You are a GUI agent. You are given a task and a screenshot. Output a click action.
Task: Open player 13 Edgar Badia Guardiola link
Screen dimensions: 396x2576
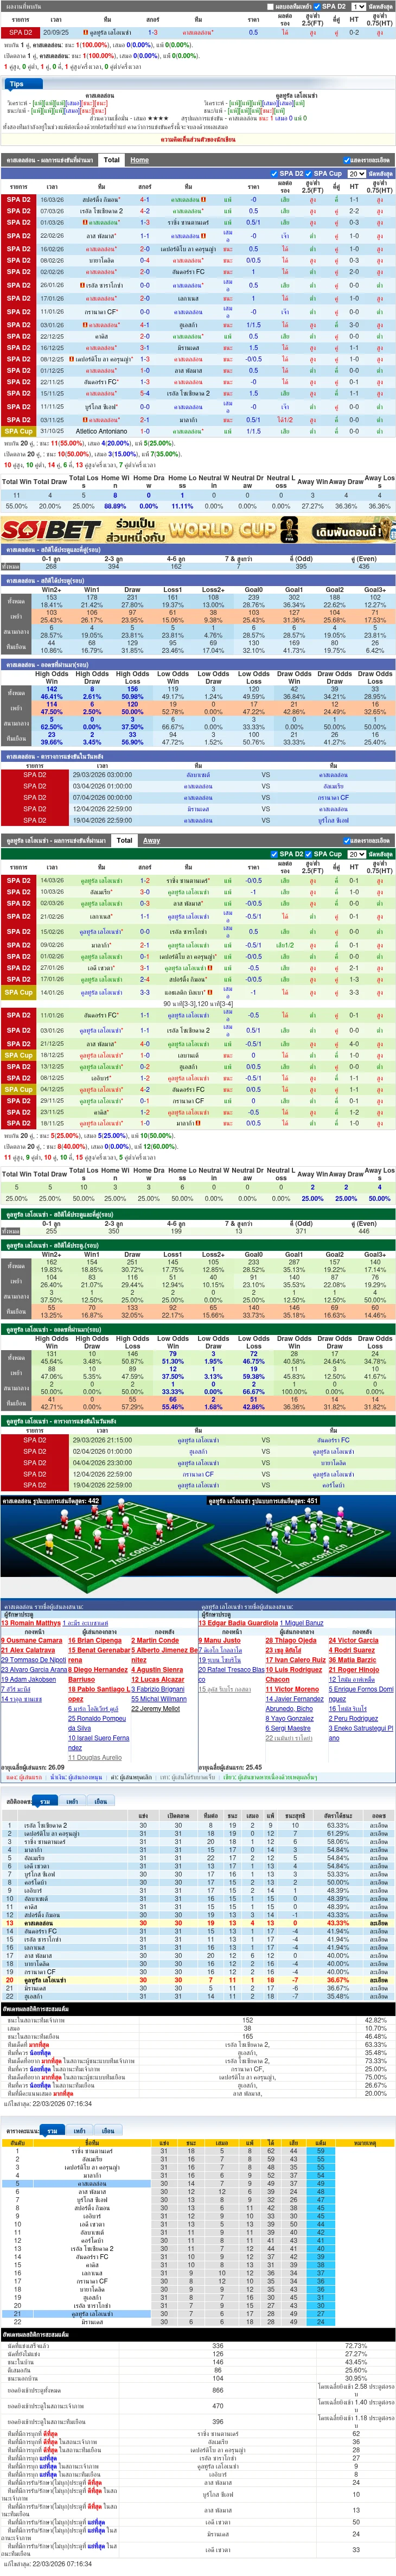tap(238, 1623)
